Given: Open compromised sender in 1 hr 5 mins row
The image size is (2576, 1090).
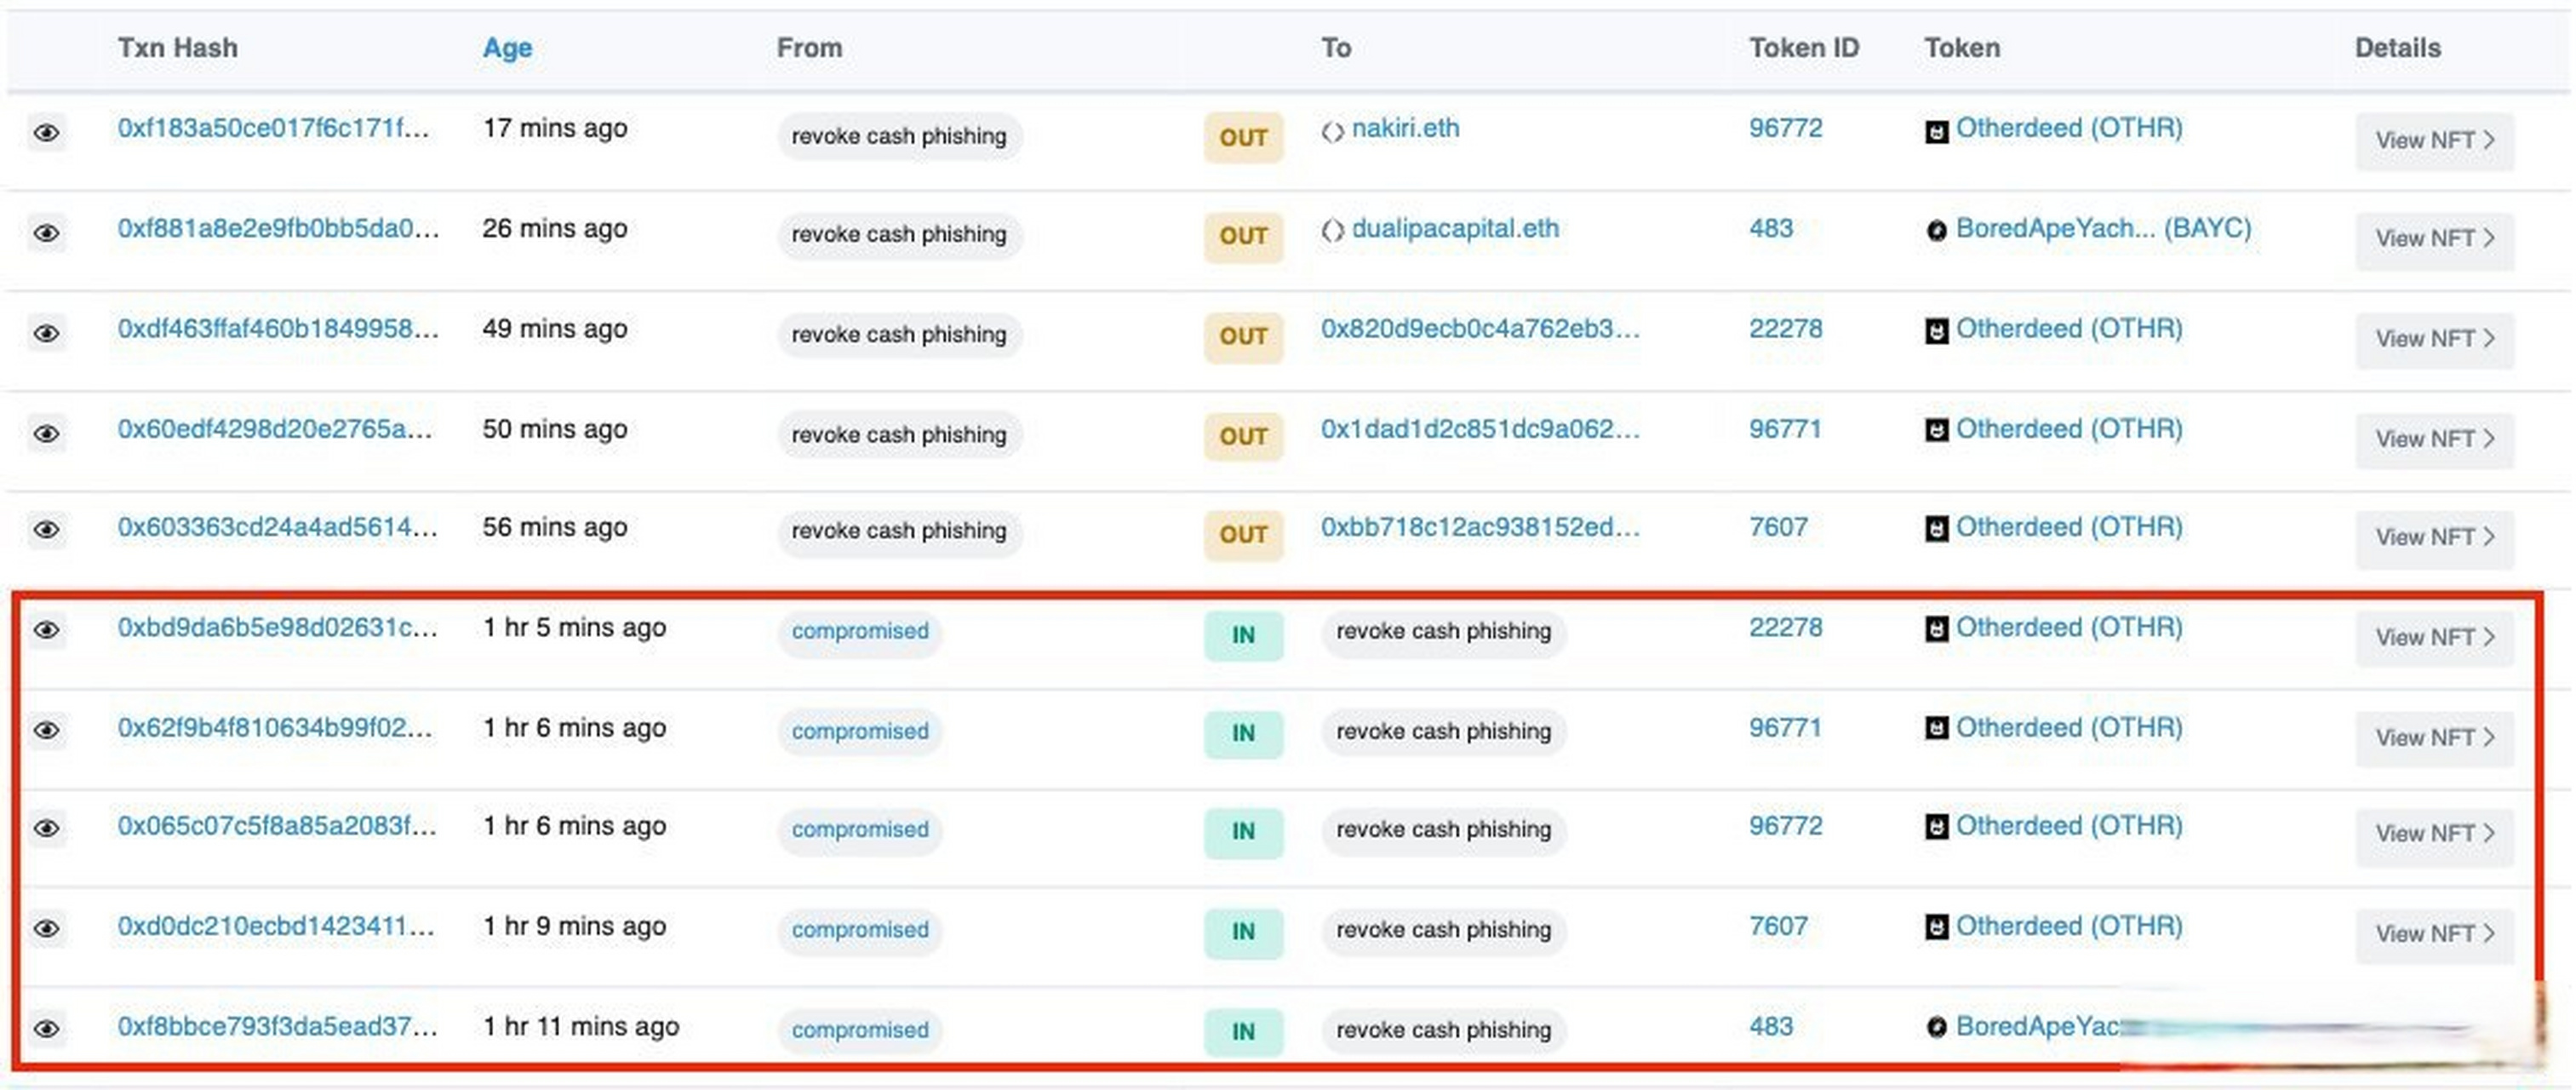Looking at the screenshot, I should [860, 632].
